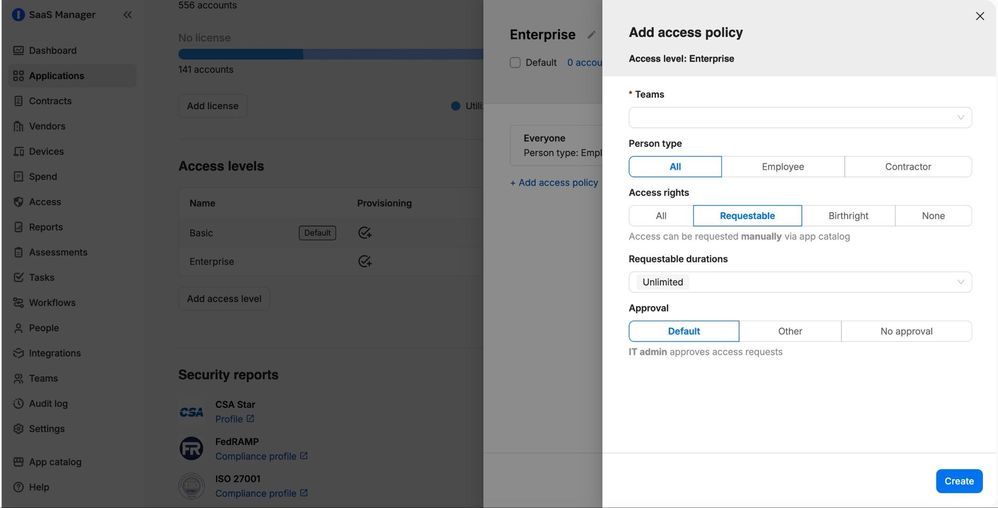Viewport: 998px width, 508px height.
Task: Toggle the Default checkbox for Enterprise
Action: tap(515, 62)
